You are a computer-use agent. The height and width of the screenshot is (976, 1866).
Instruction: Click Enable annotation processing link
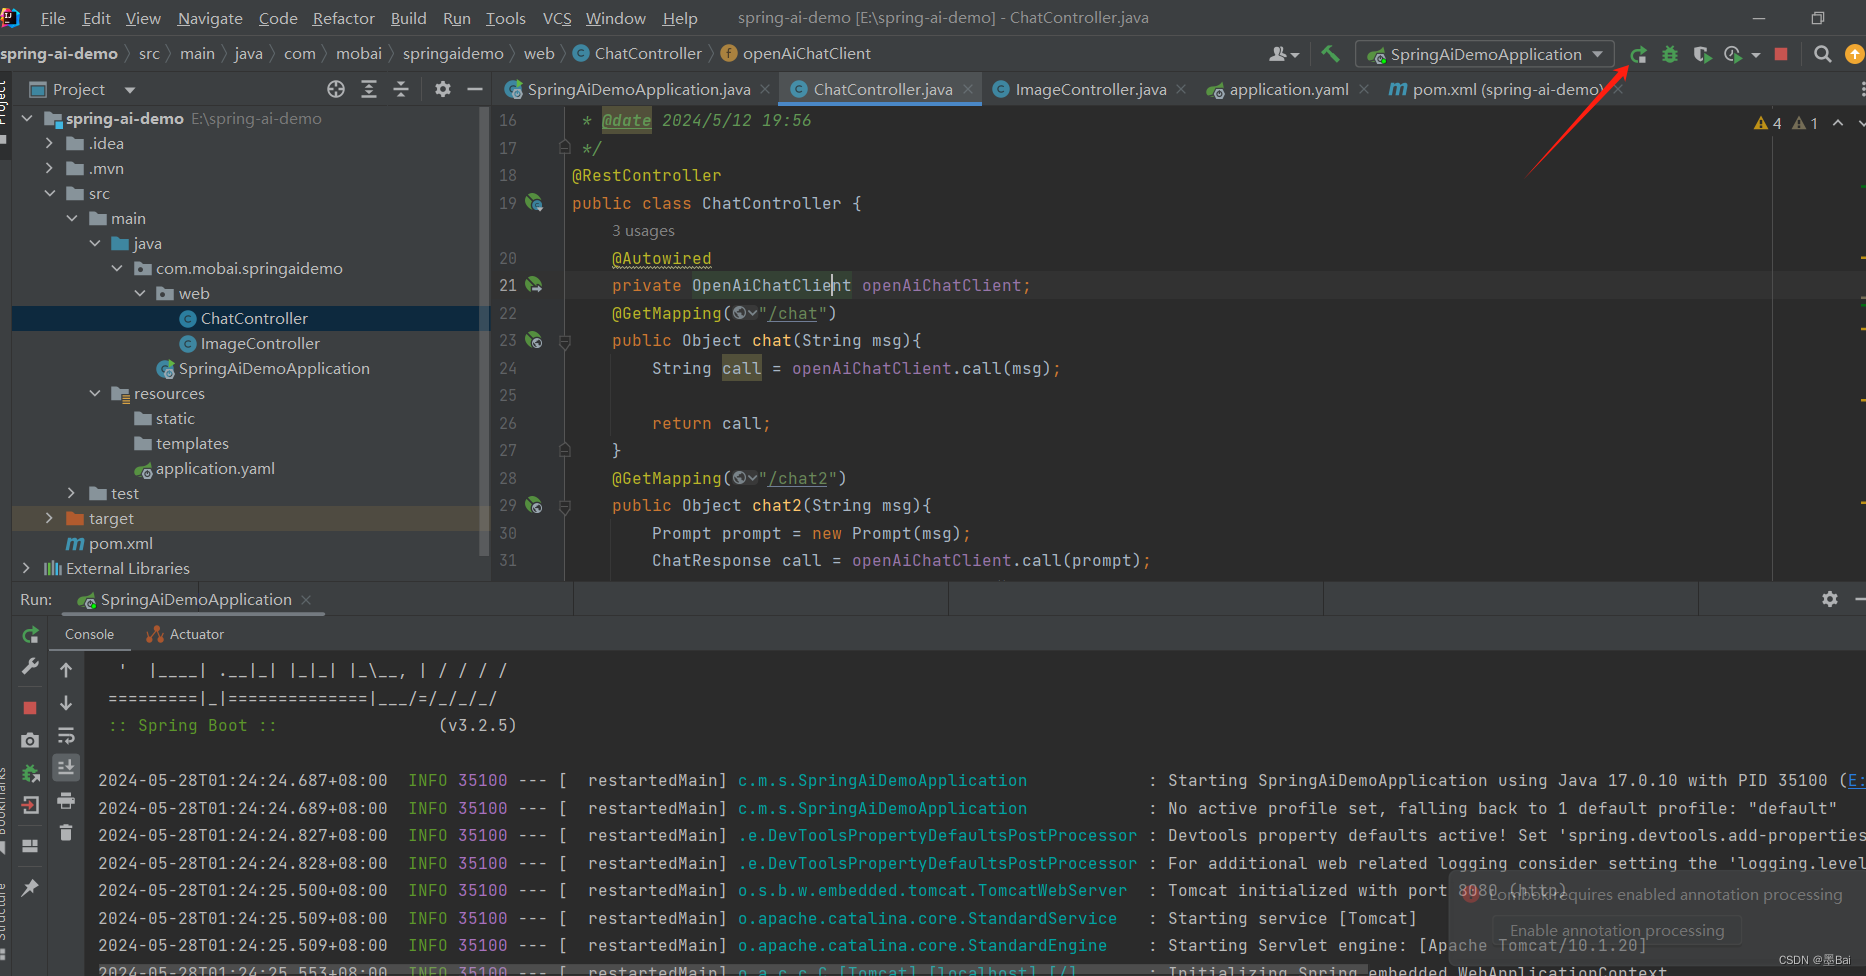point(1616,930)
